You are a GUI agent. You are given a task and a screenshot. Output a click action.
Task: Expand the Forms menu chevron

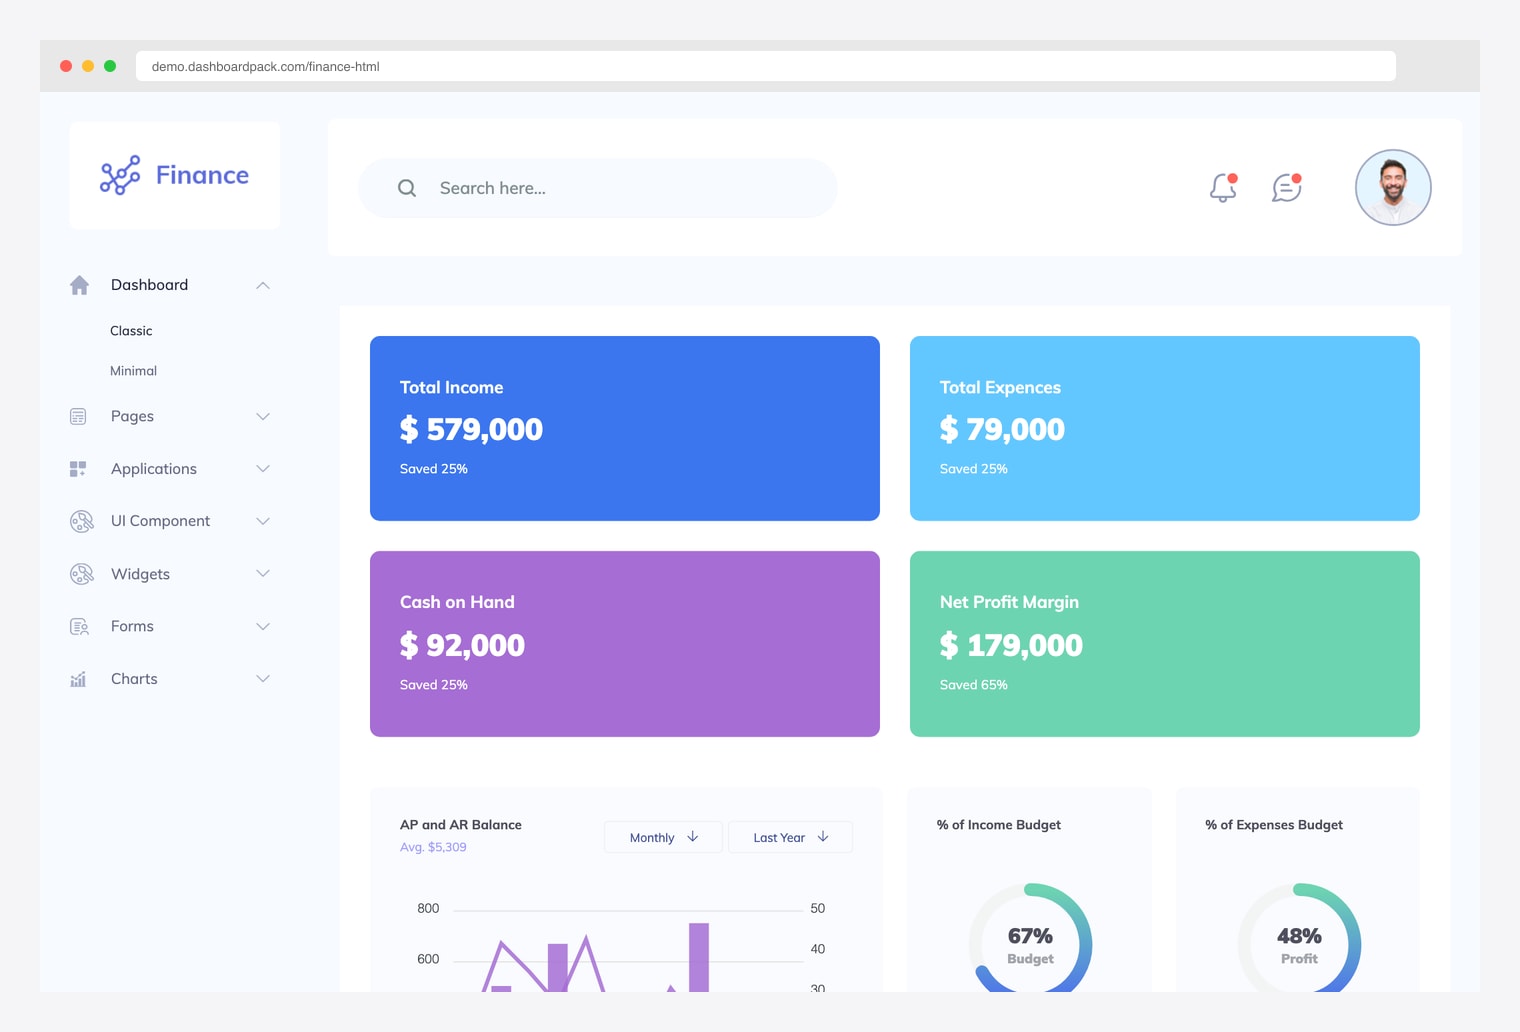point(263,627)
